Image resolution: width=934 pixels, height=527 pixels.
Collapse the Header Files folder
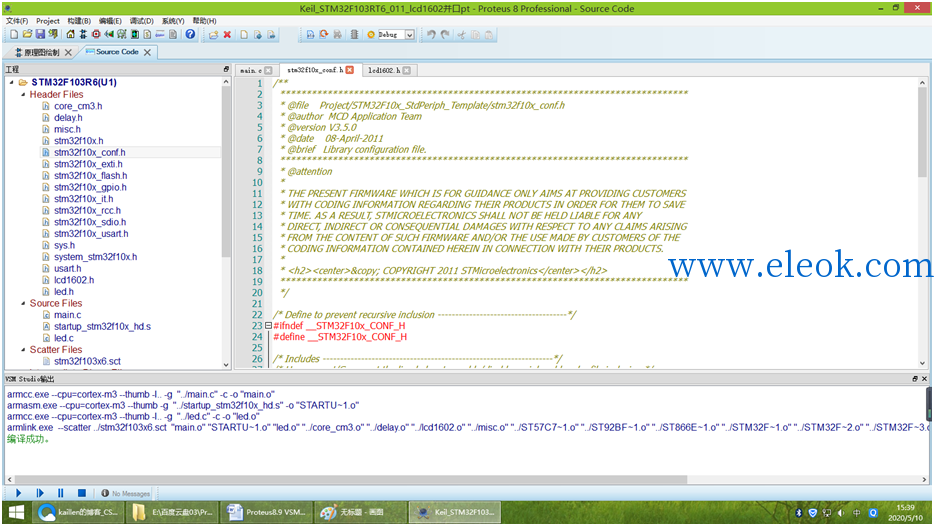coord(23,94)
